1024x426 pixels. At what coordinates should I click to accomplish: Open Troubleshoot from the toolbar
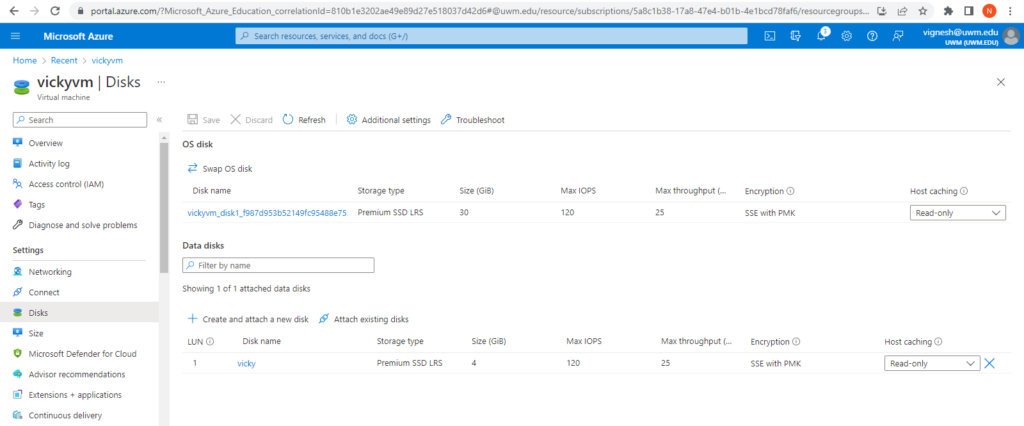coord(472,120)
